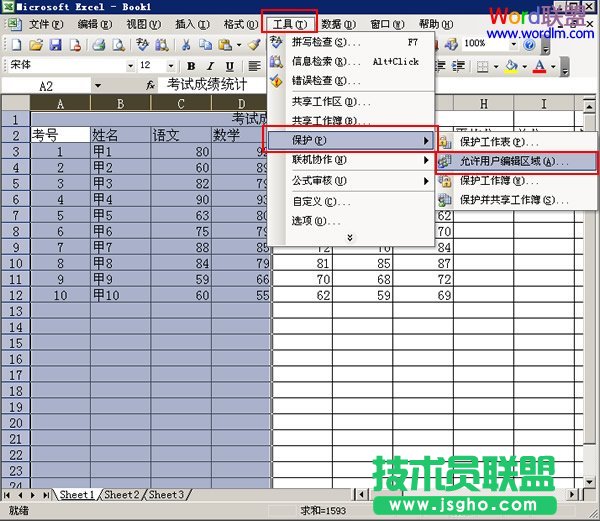The height and width of the screenshot is (521, 600).
Task: Print the worksheet with the printer icon
Action: tap(99, 45)
